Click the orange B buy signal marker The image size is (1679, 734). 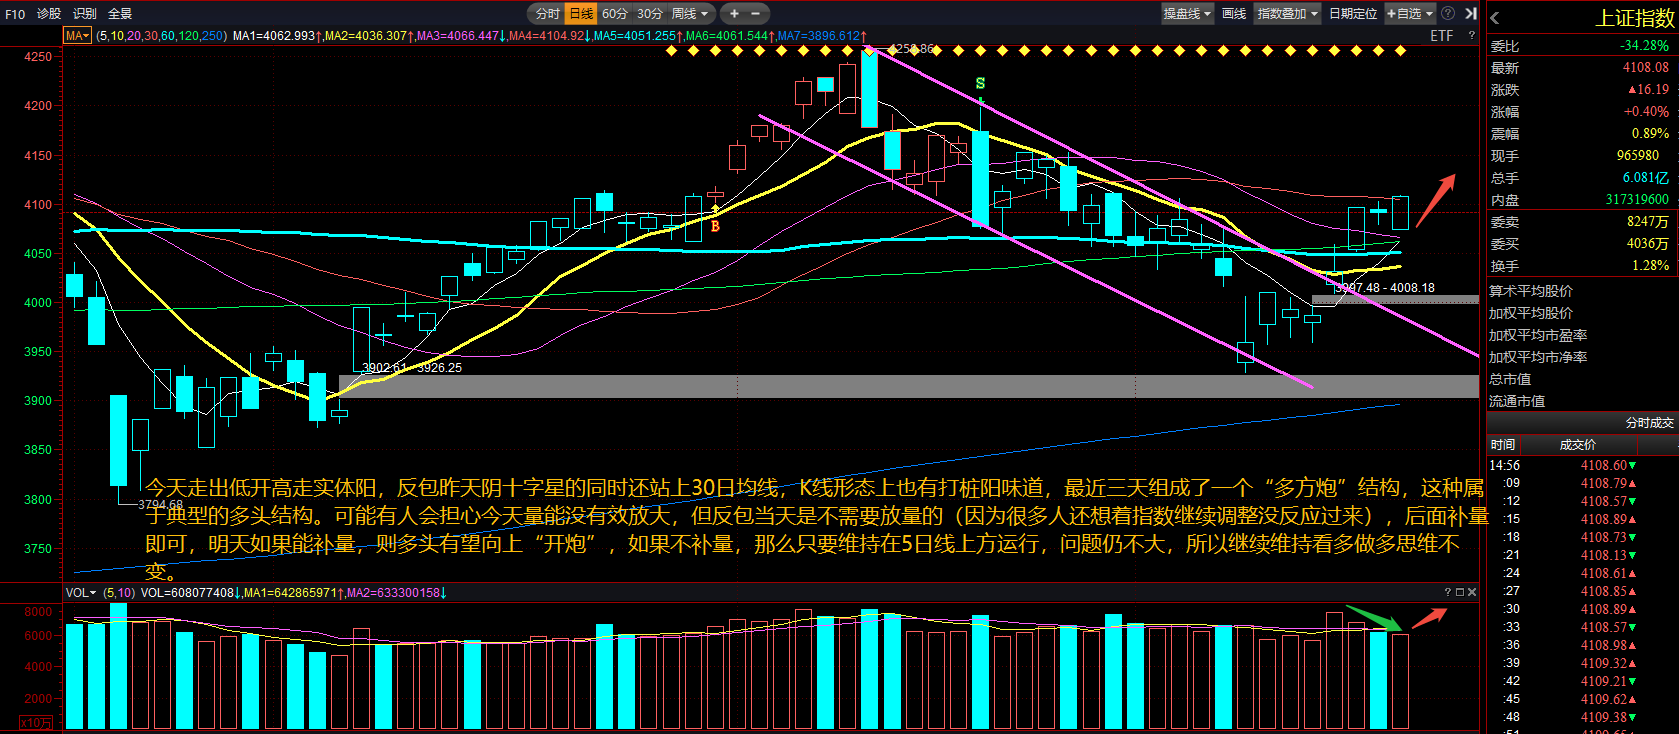click(715, 226)
